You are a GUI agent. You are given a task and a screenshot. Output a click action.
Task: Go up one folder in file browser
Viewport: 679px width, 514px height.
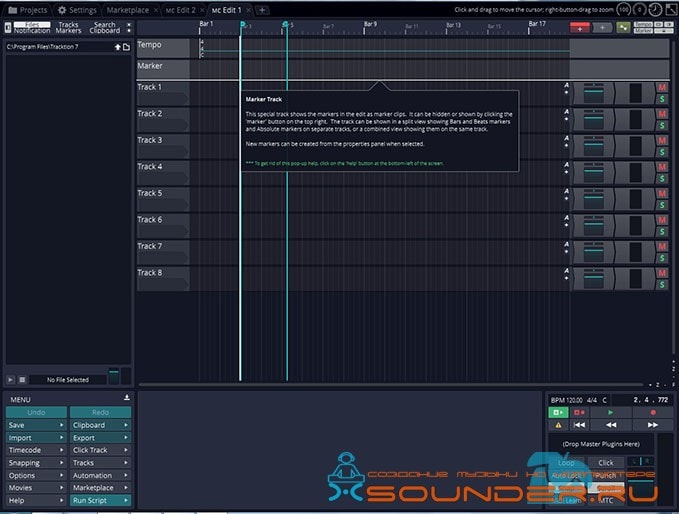[x=117, y=47]
